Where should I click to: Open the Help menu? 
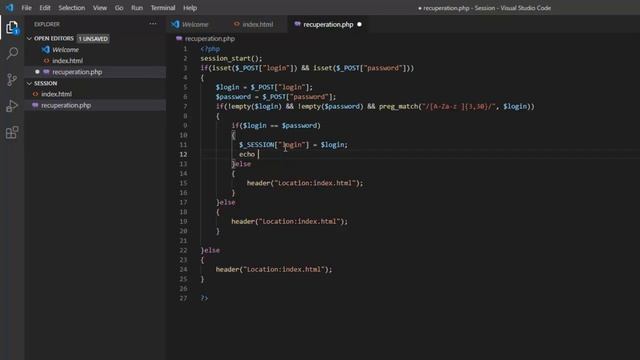[x=190, y=8]
